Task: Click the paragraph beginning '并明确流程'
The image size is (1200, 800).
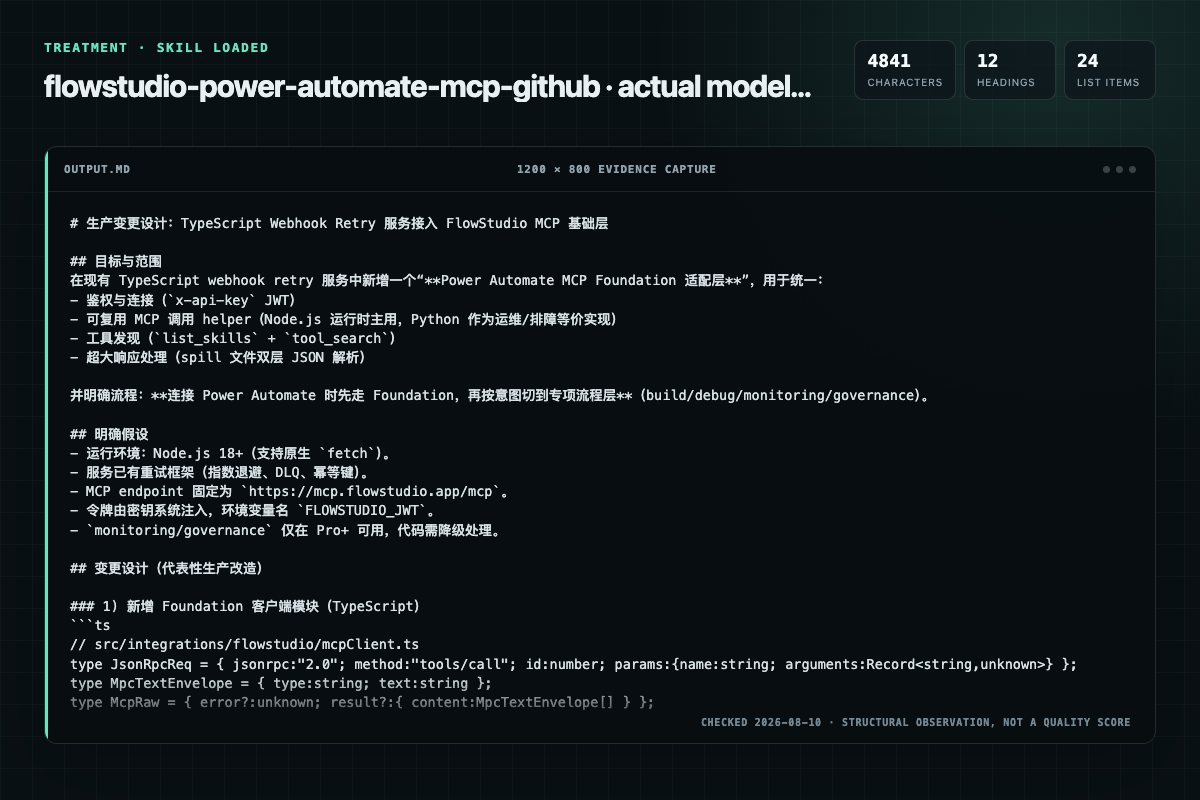Action: click(x=500, y=396)
